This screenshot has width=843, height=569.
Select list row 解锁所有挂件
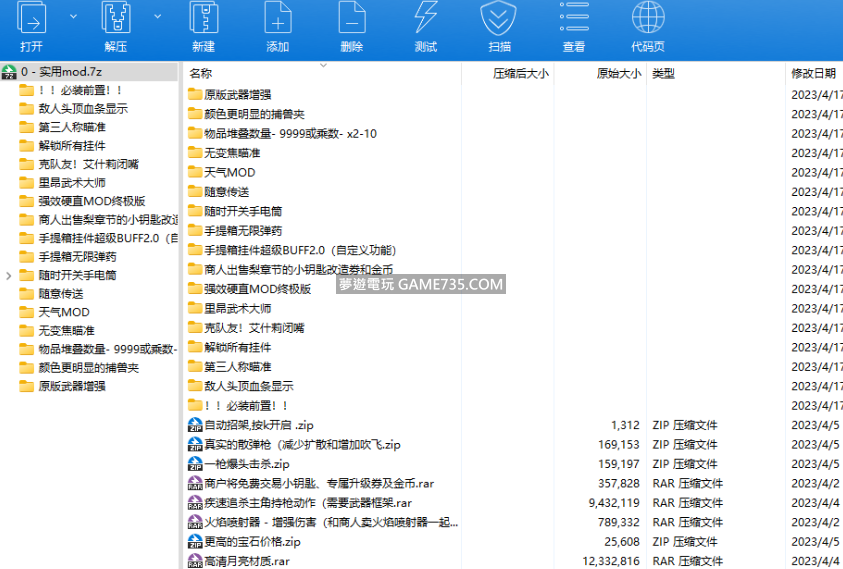(513, 347)
